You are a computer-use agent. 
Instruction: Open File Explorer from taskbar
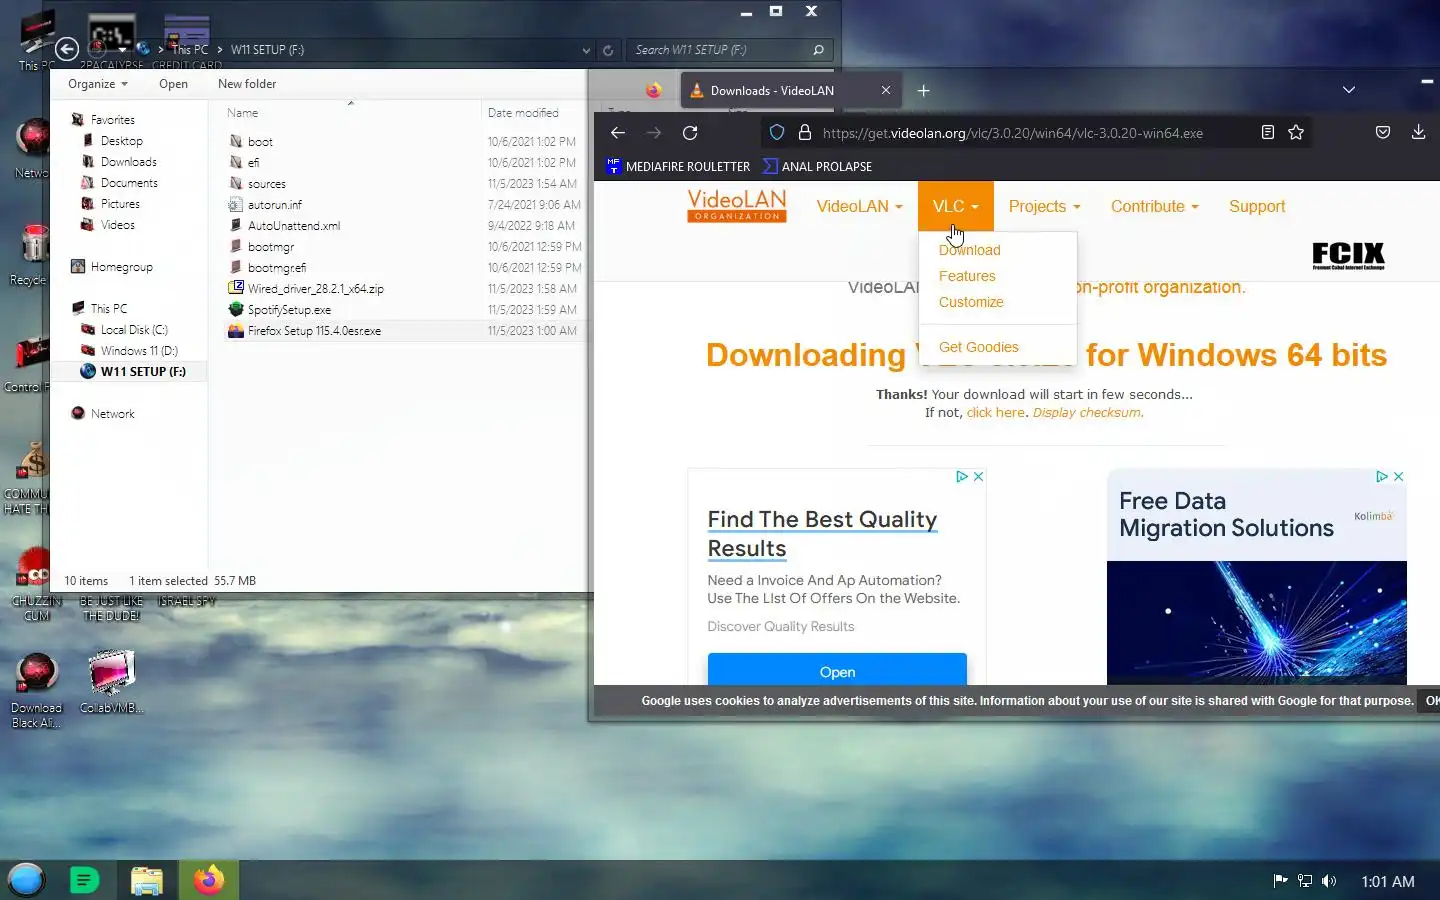[147, 880]
